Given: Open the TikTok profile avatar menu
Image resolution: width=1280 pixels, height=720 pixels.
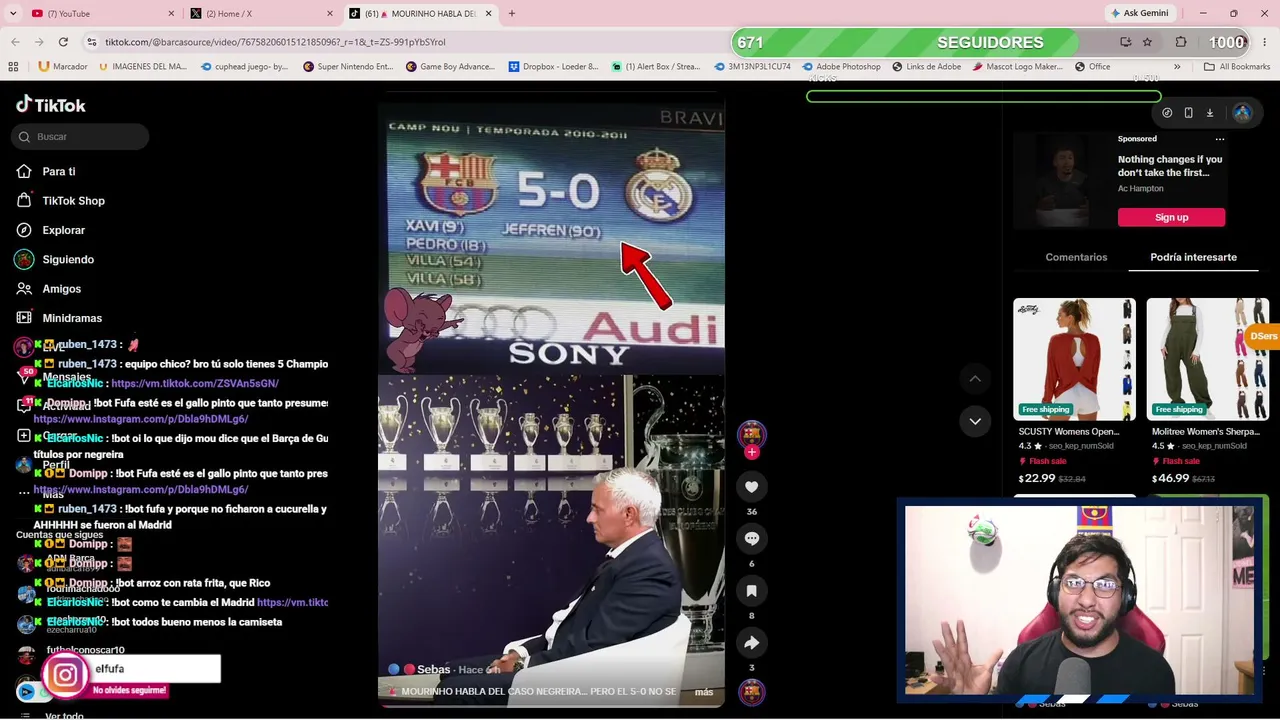Looking at the screenshot, I should click(x=1242, y=113).
